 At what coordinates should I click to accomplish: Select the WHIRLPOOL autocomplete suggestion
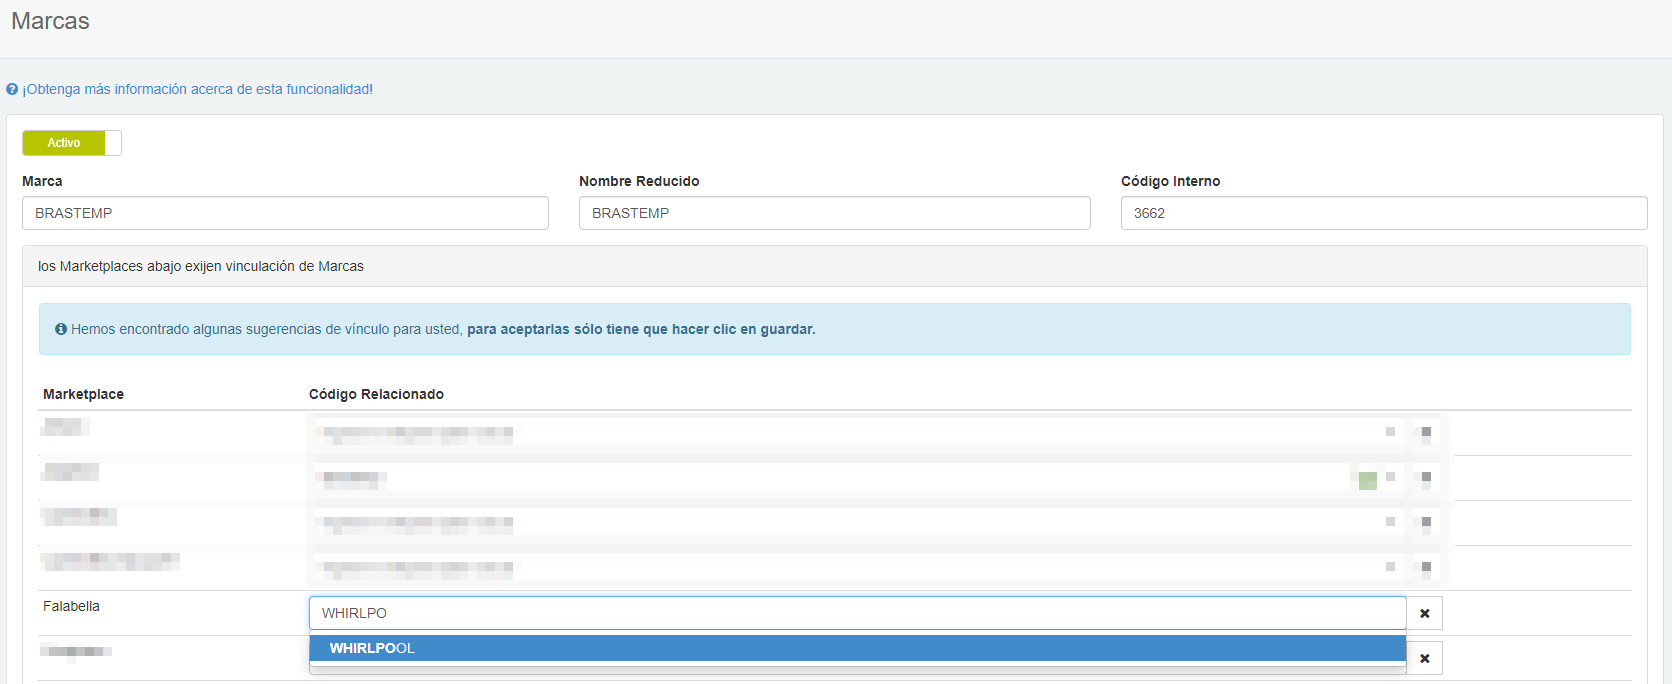coord(857,648)
